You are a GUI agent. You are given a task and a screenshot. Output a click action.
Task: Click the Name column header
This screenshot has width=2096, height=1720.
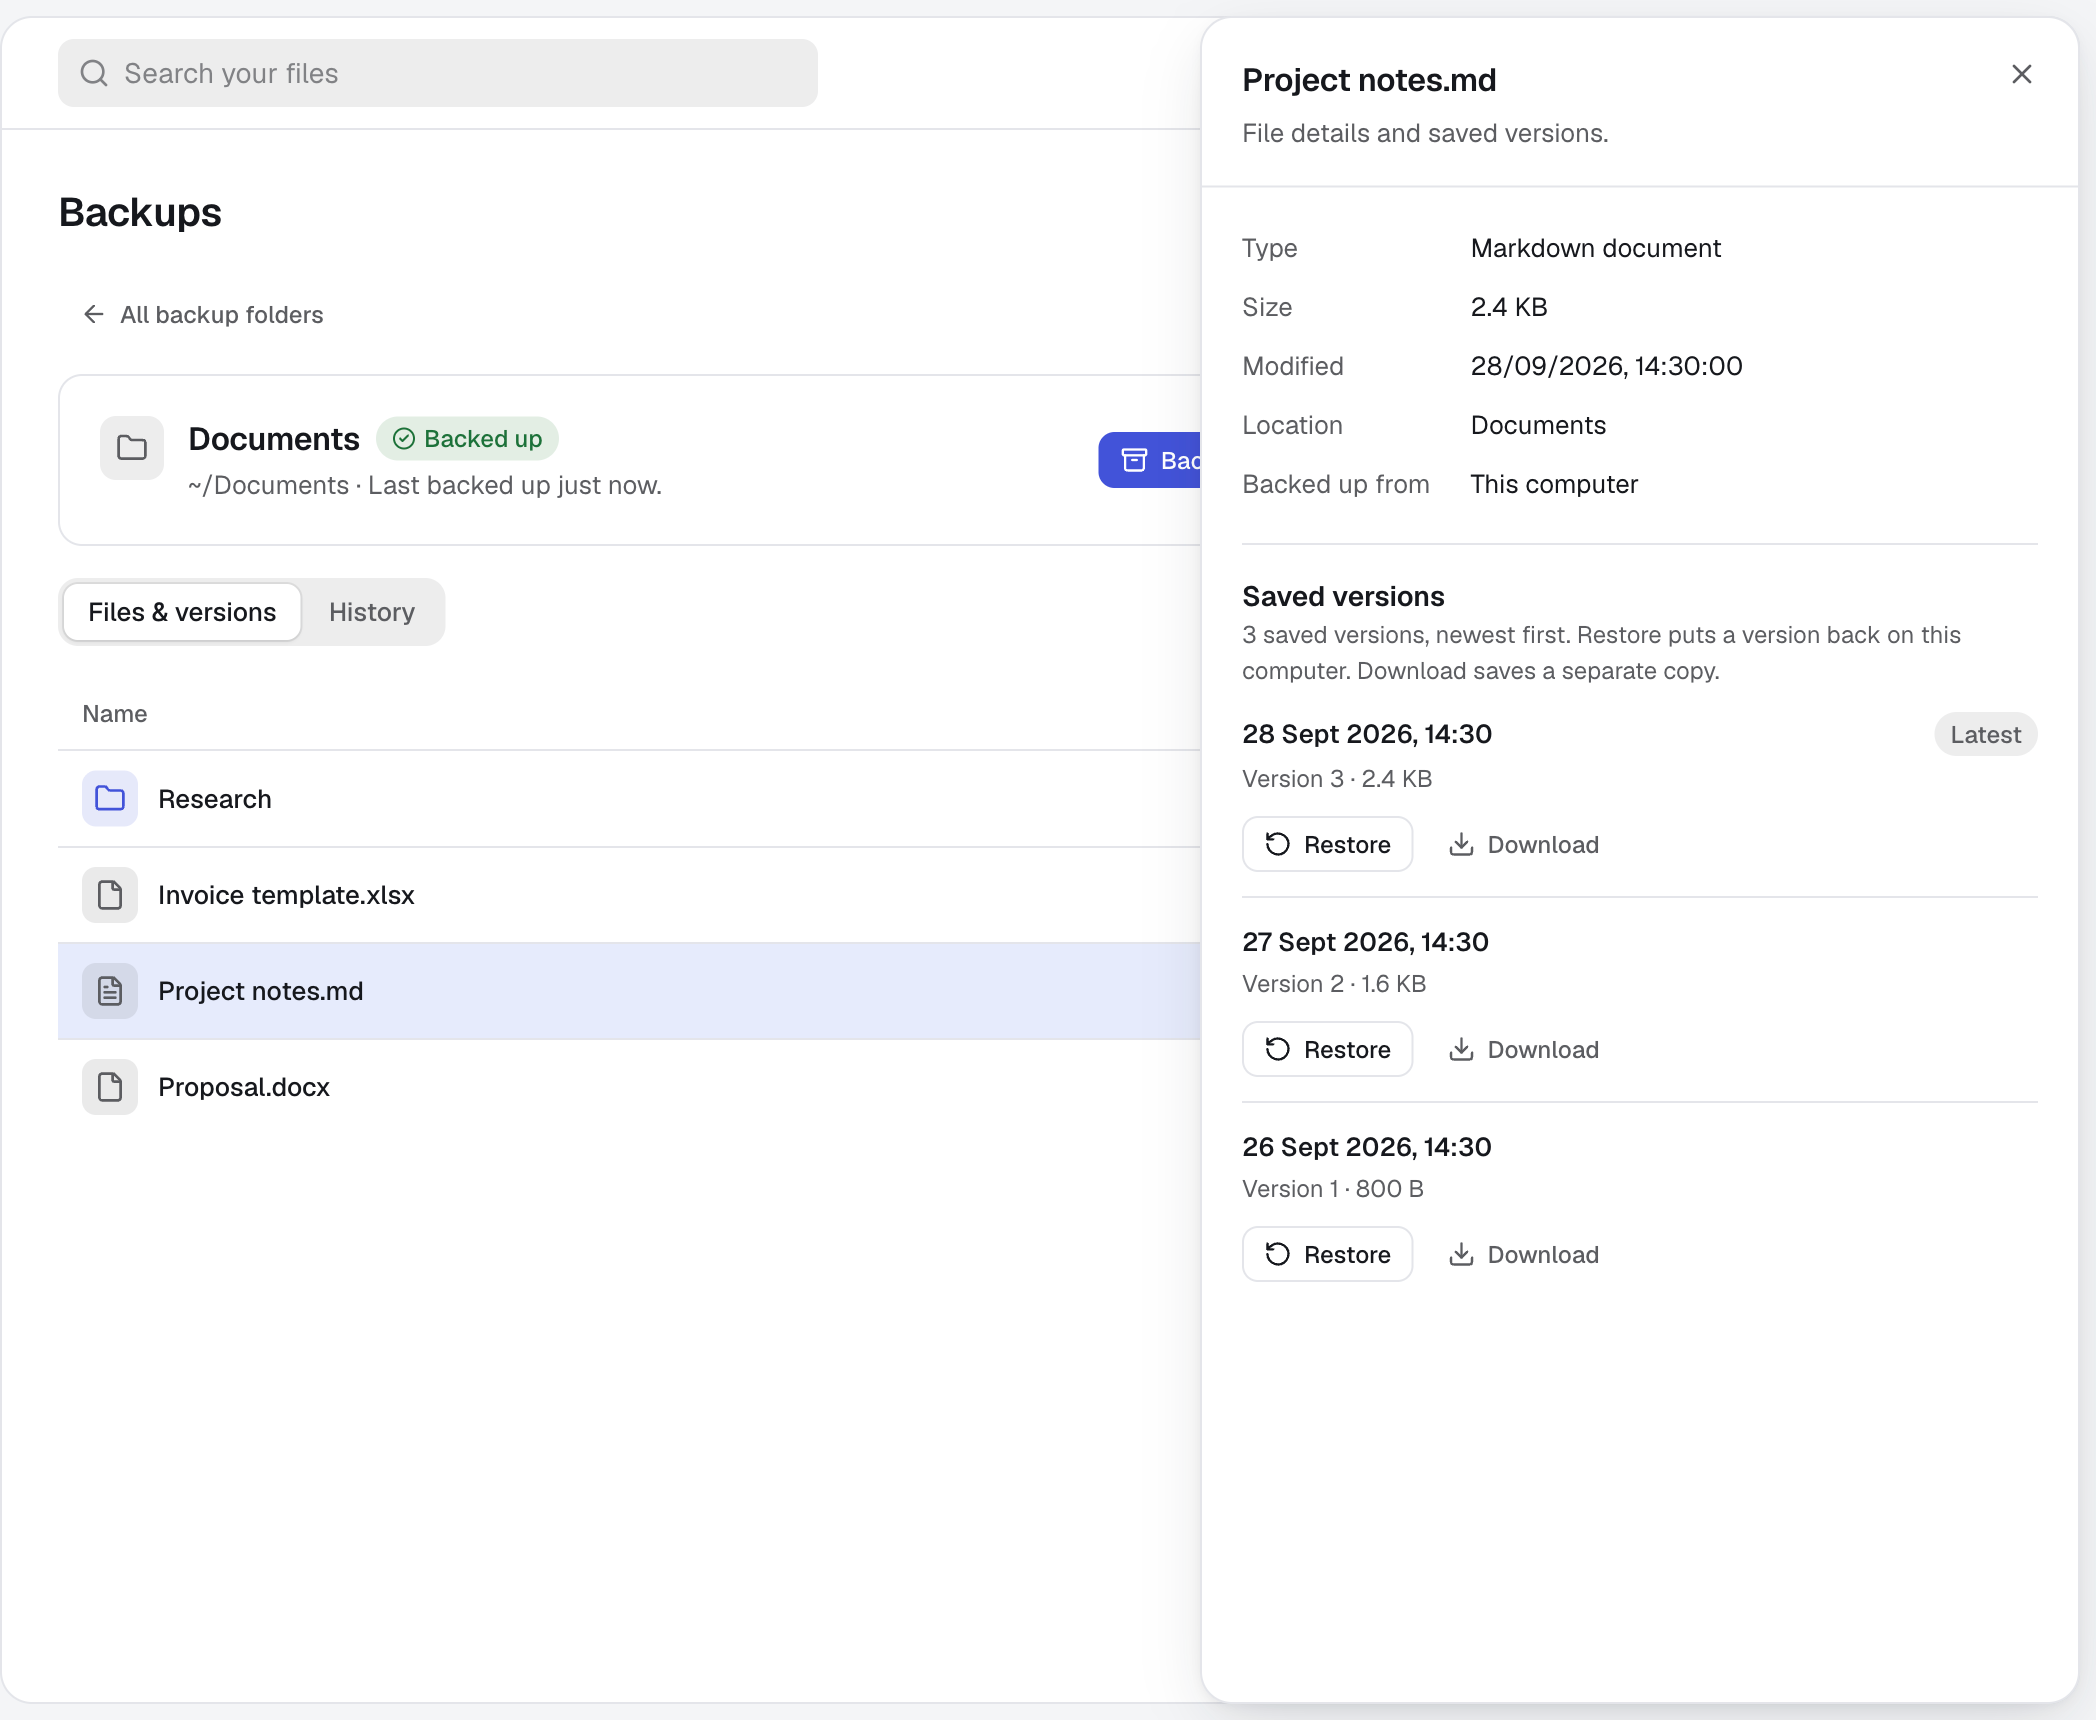[x=115, y=713]
